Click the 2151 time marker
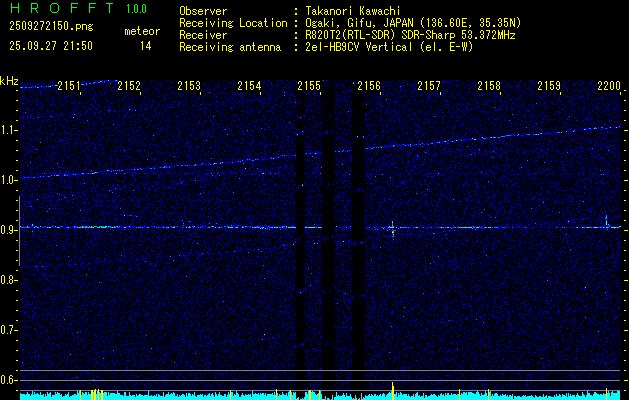The image size is (629, 400). click(x=69, y=86)
